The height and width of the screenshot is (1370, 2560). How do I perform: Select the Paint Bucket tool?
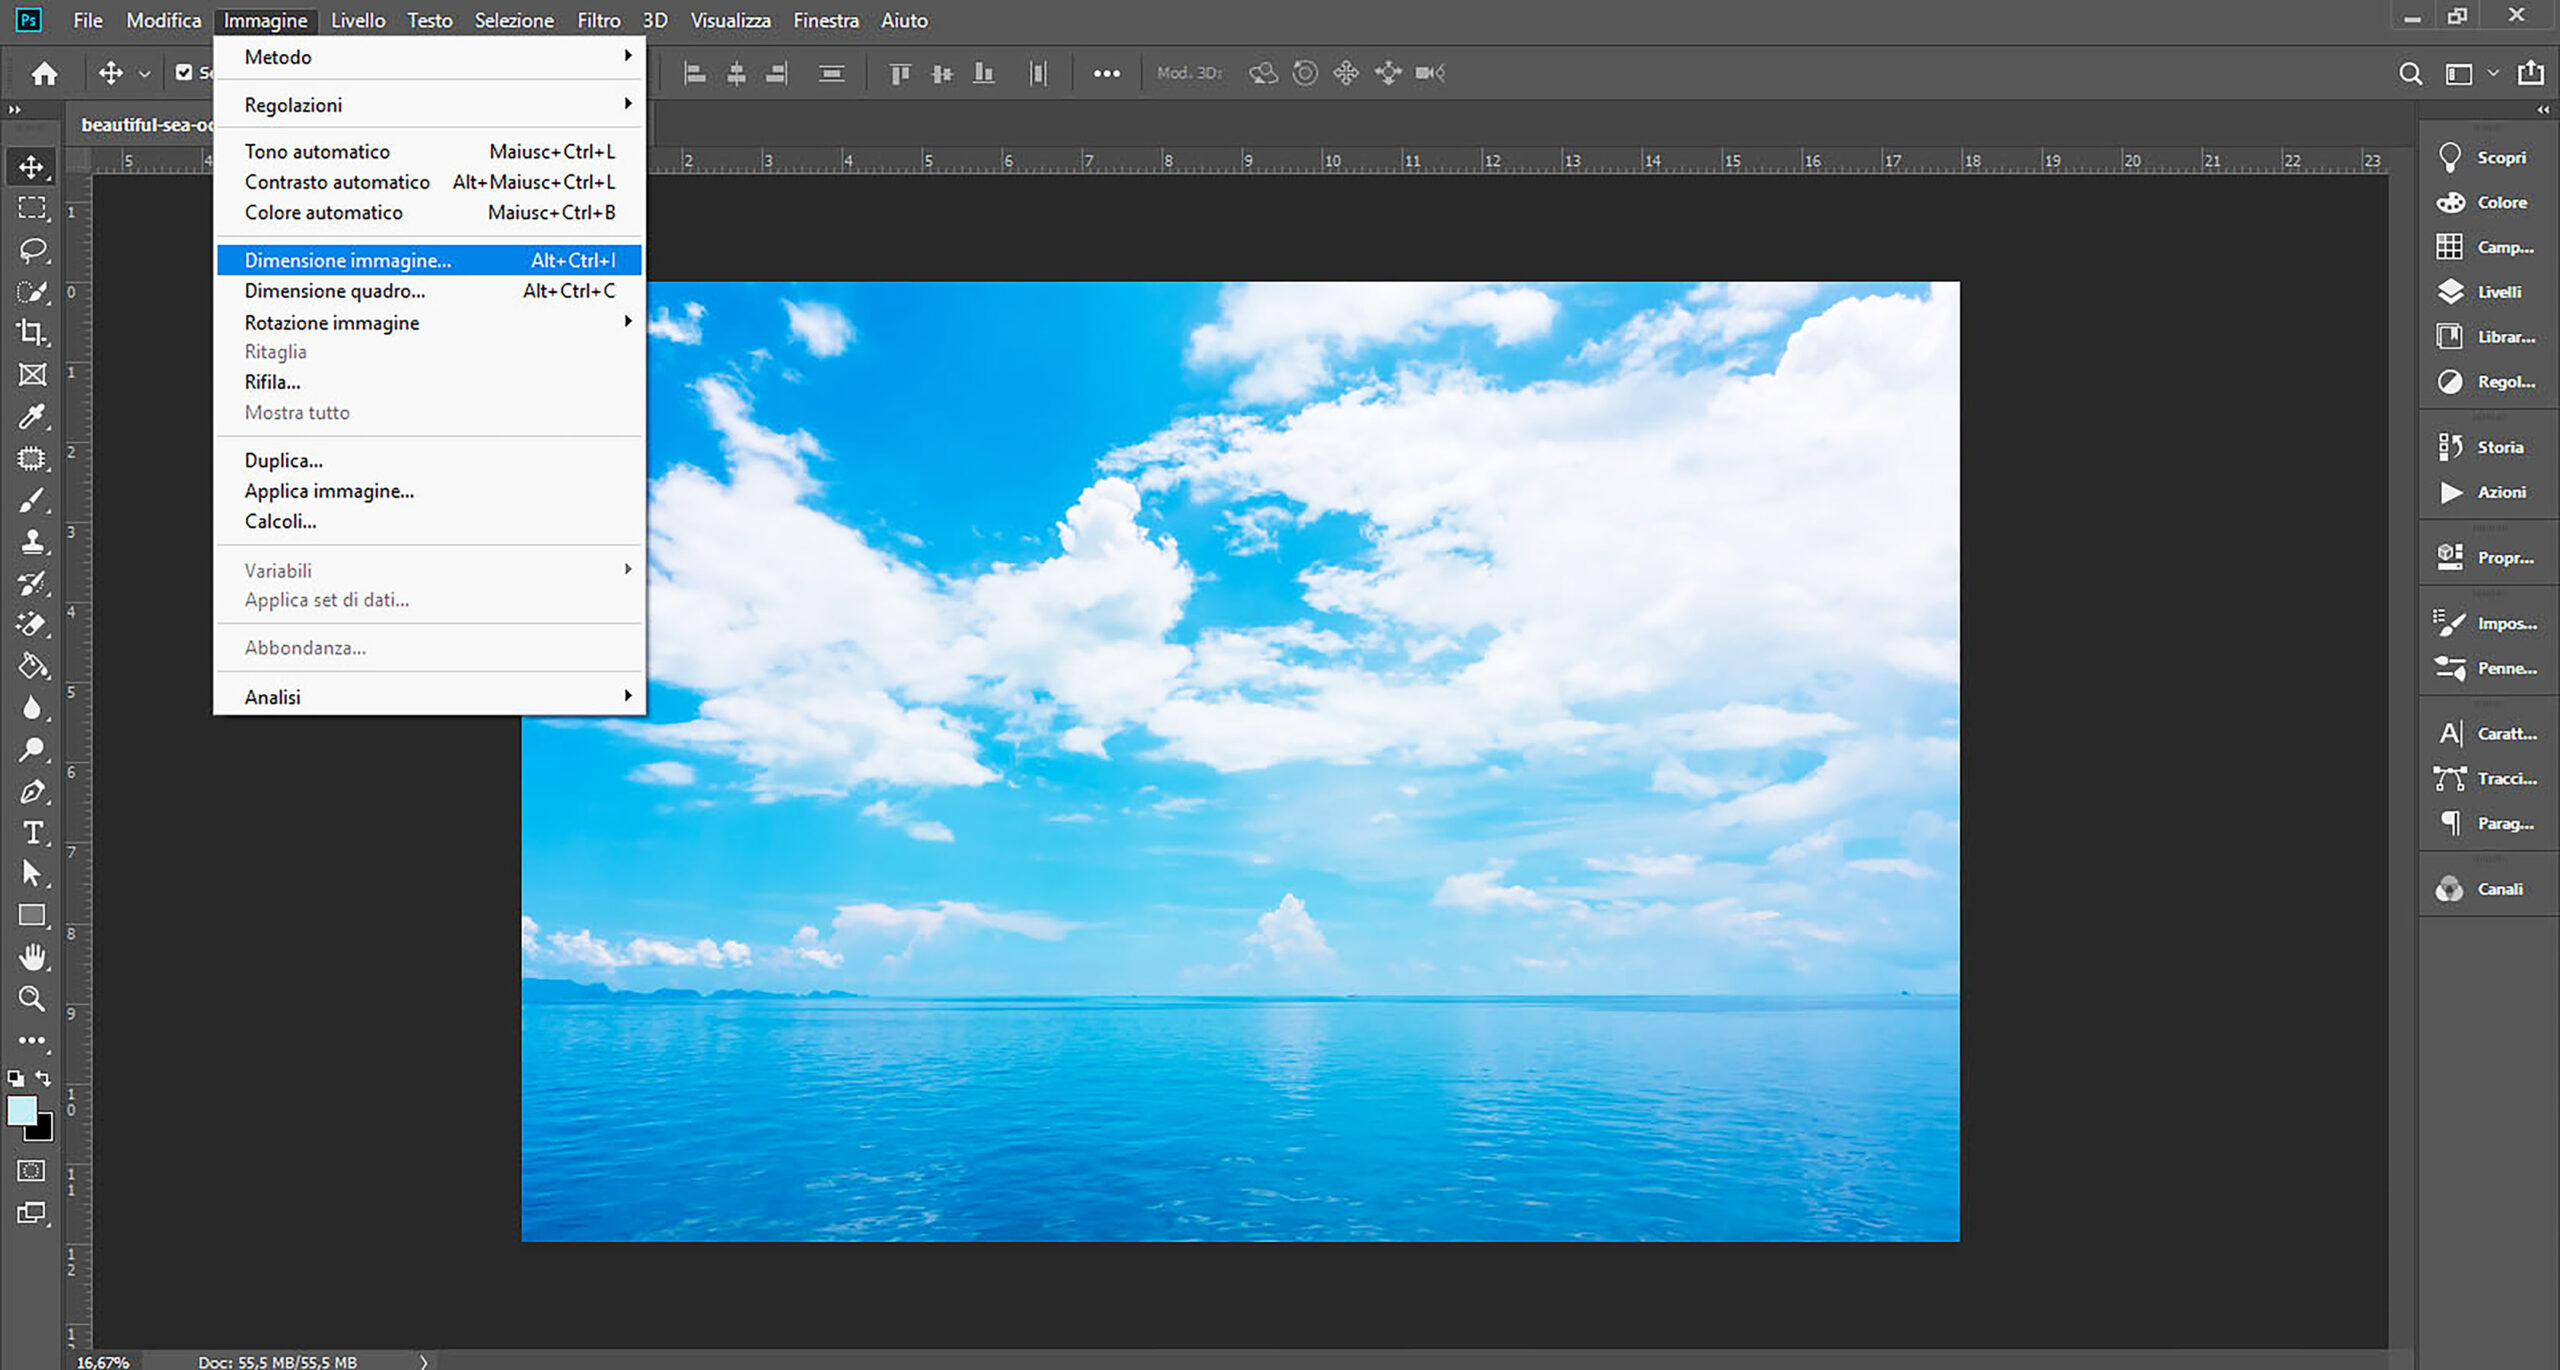(32, 666)
